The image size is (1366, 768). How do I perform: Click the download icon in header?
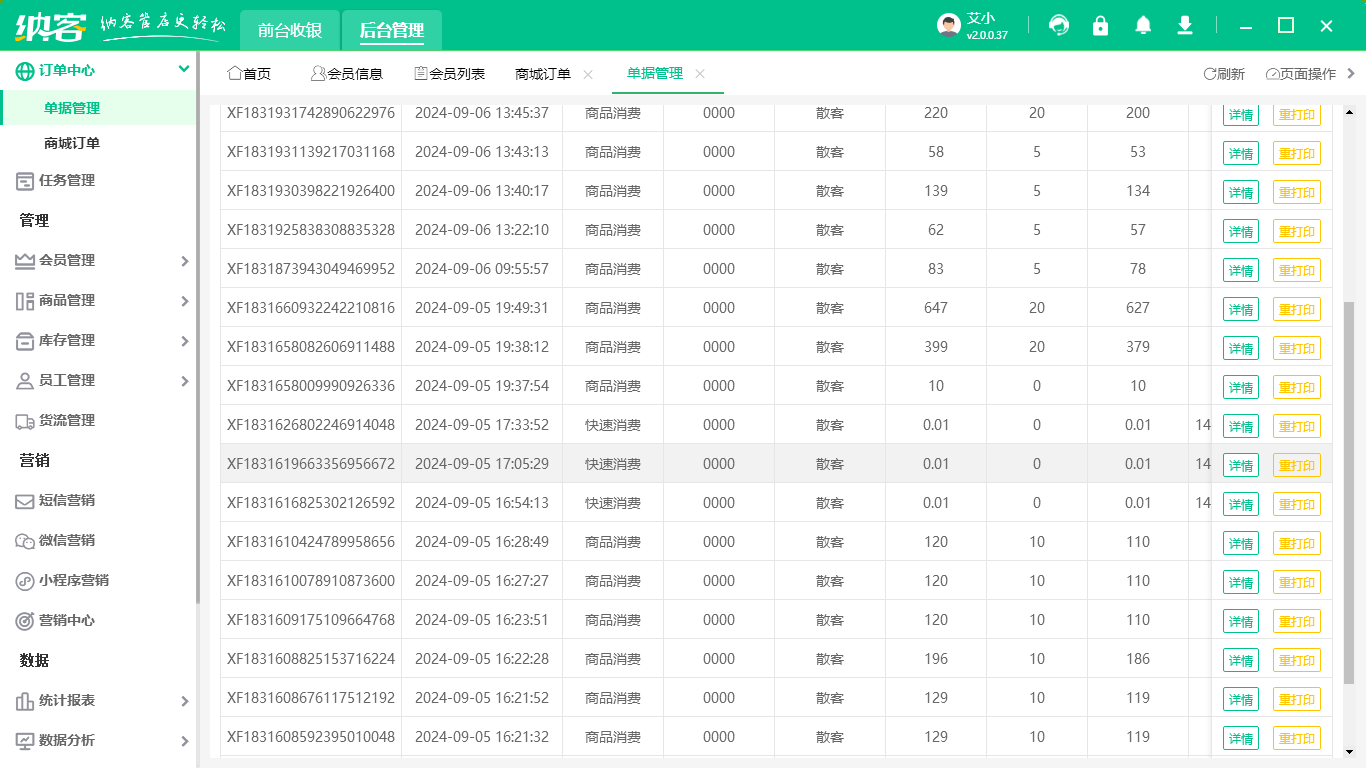[1185, 26]
